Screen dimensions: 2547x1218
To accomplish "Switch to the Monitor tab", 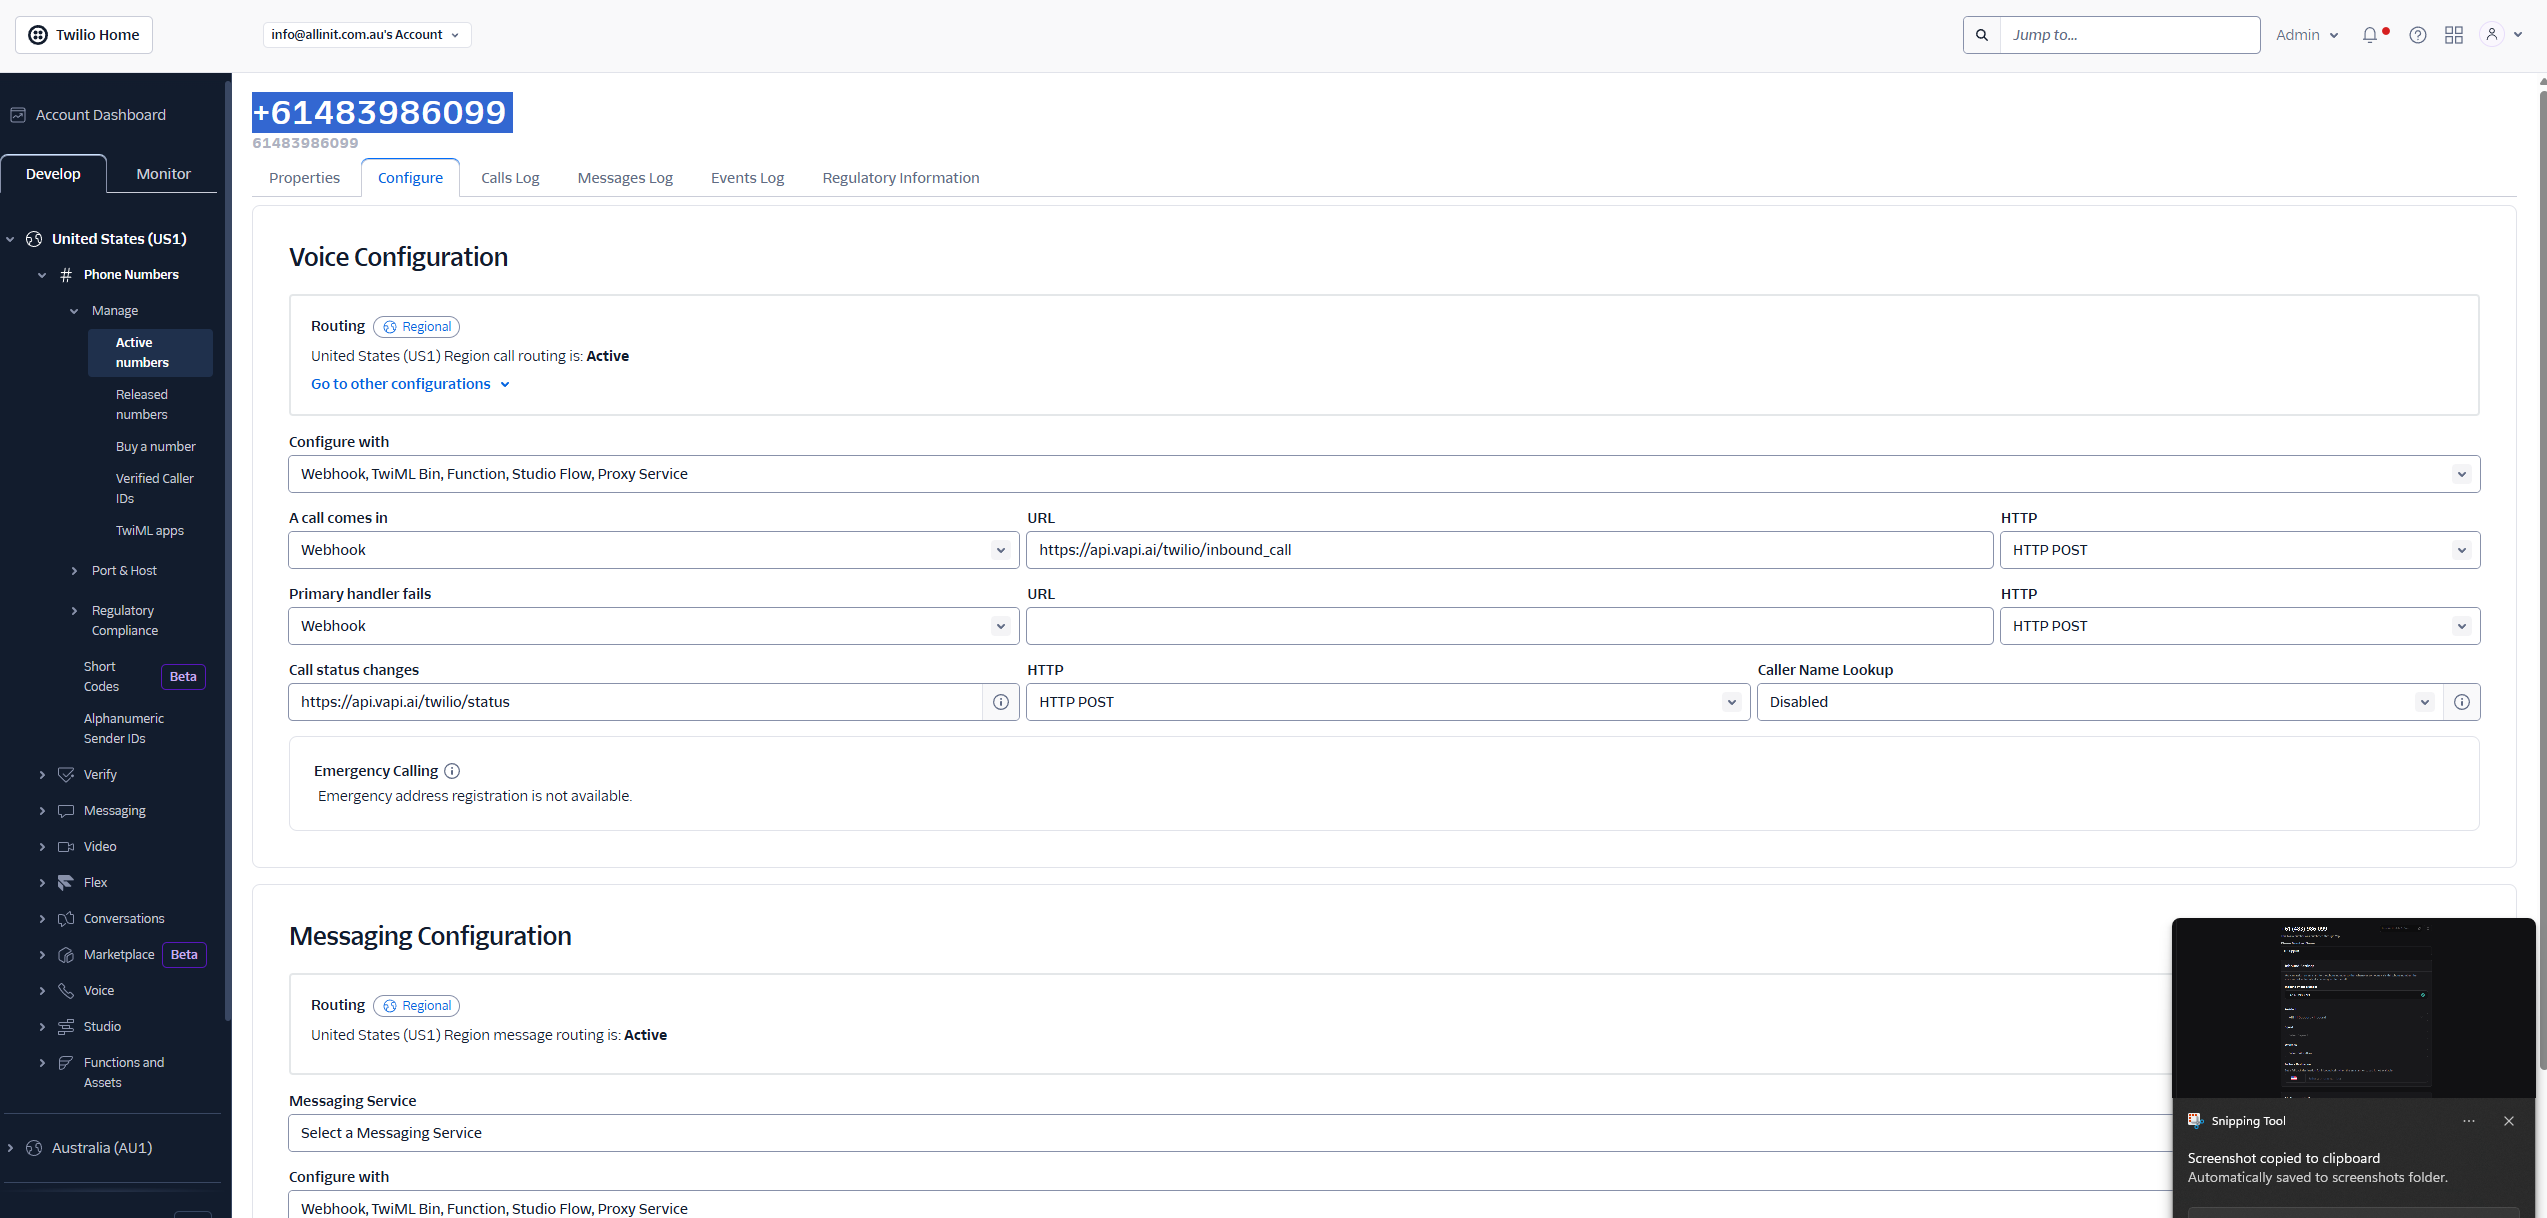I will point(163,174).
